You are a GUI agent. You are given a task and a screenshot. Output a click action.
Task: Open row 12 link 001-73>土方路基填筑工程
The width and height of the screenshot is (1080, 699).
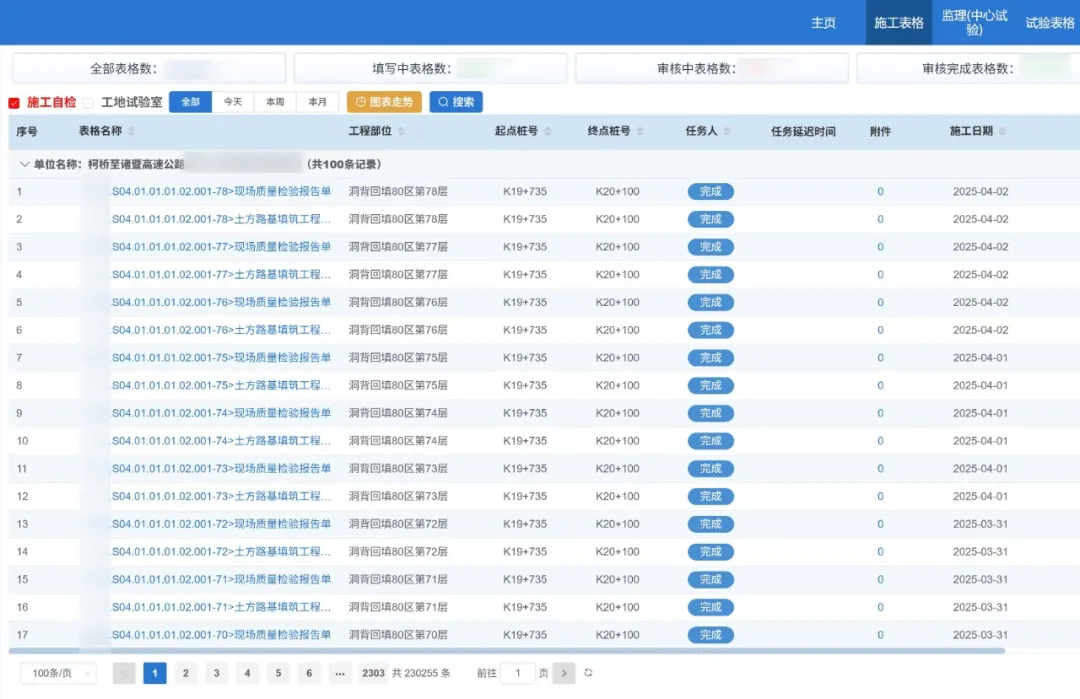click(x=221, y=496)
